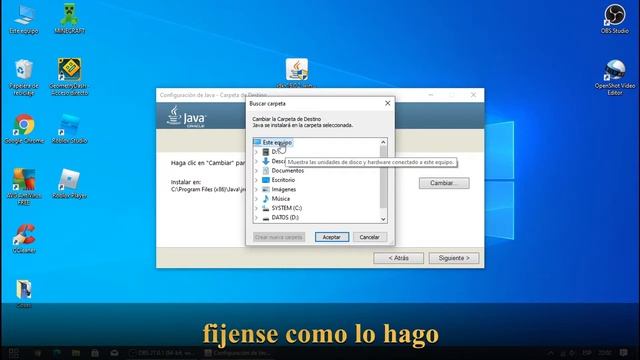Click the Crear nueva carpeta button
640x360 pixels.
pos(279,237)
